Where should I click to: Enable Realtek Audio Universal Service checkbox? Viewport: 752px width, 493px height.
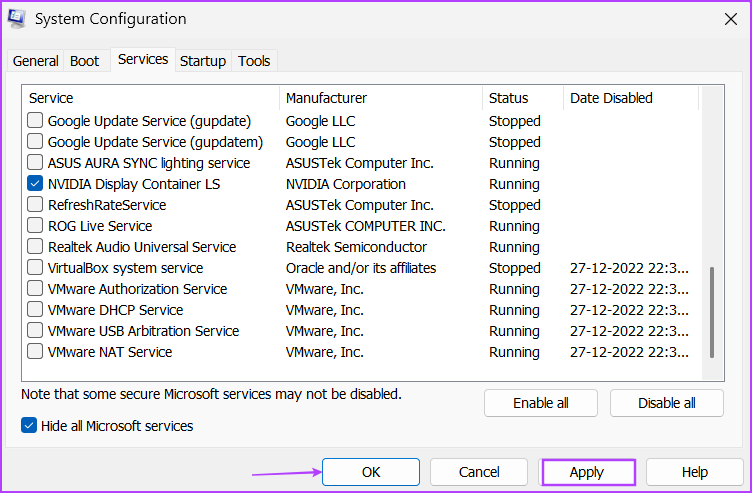[x=35, y=247]
